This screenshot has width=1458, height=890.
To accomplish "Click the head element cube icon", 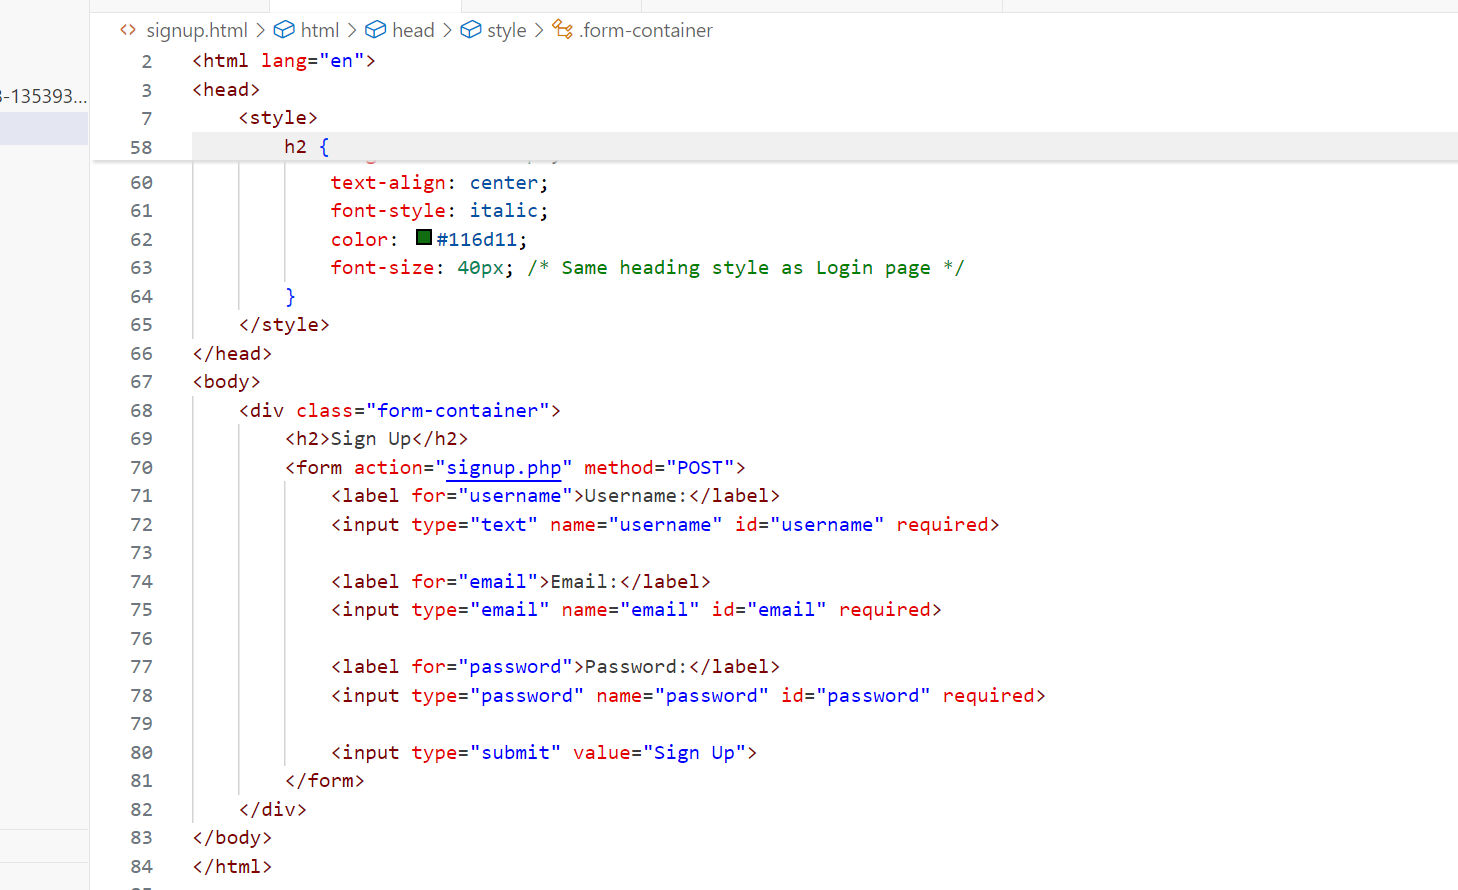I will tap(375, 30).
